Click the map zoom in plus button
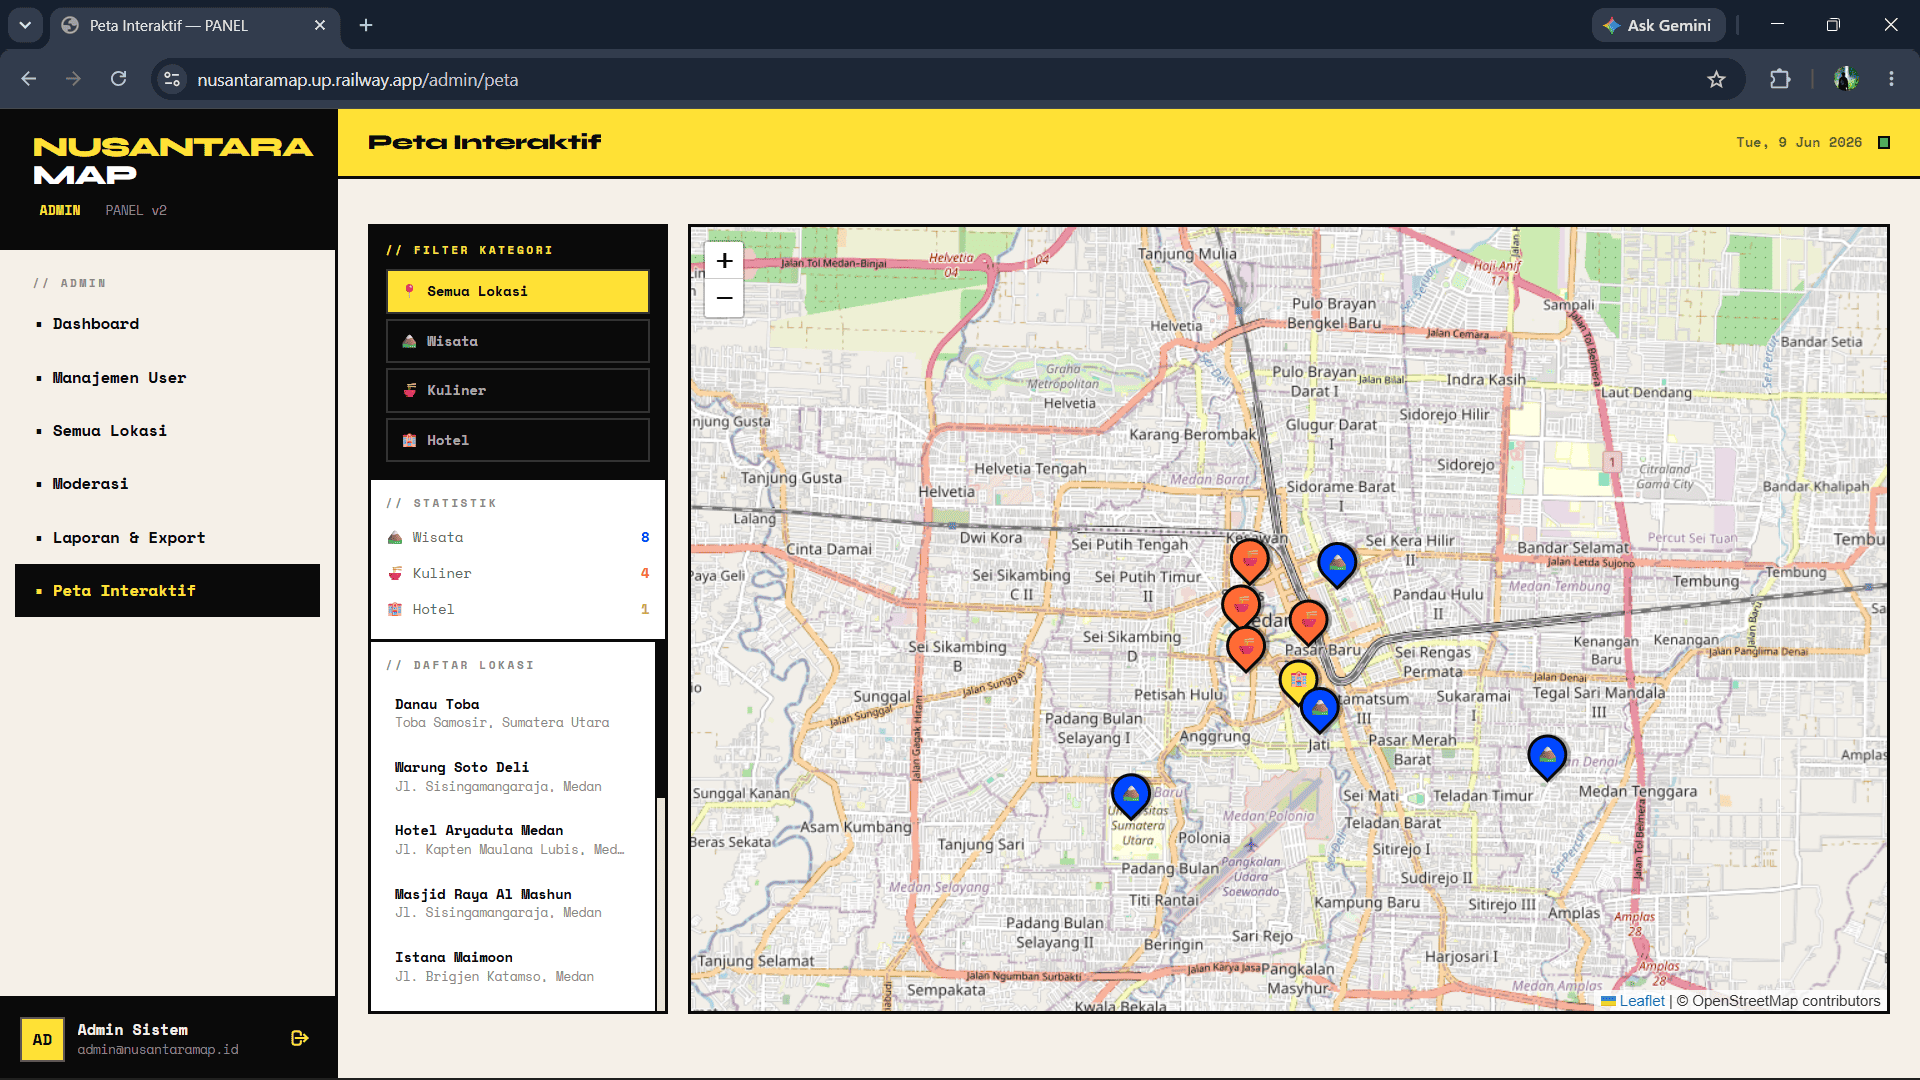The width and height of the screenshot is (1920, 1080). (724, 261)
